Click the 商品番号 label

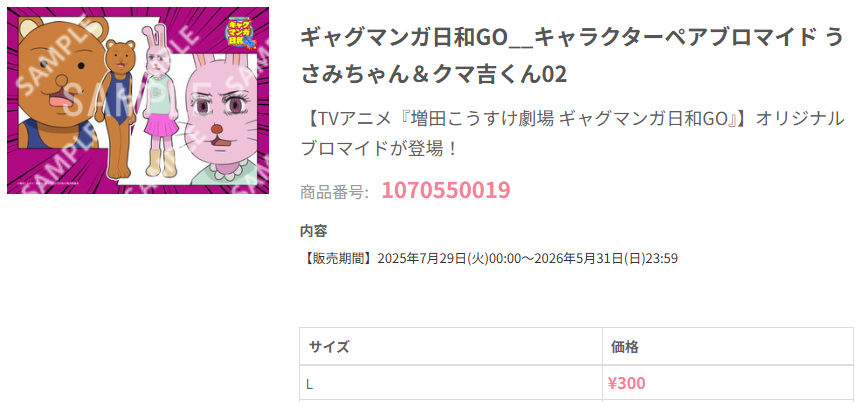(334, 192)
